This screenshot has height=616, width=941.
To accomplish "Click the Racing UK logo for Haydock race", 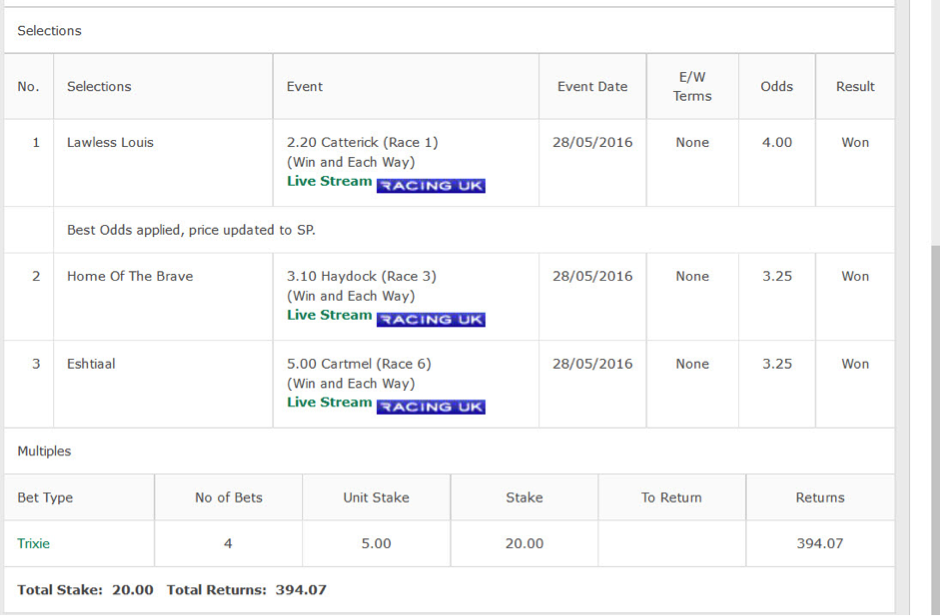I will [431, 319].
